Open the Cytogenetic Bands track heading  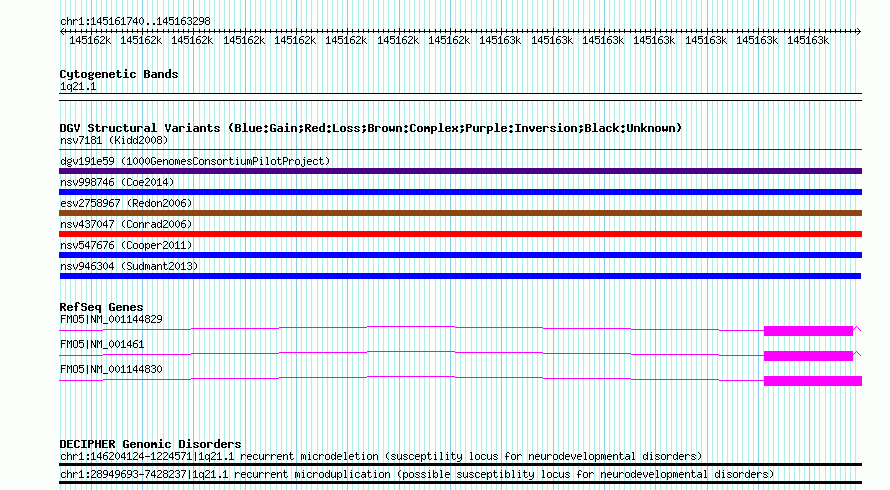tap(119, 74)
